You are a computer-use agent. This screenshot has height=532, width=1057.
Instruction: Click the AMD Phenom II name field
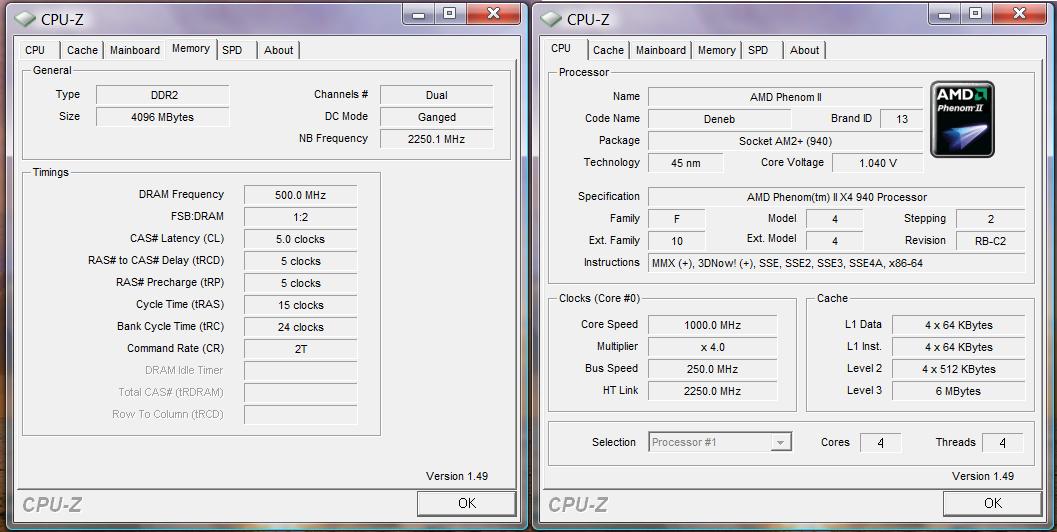[785, 97]
